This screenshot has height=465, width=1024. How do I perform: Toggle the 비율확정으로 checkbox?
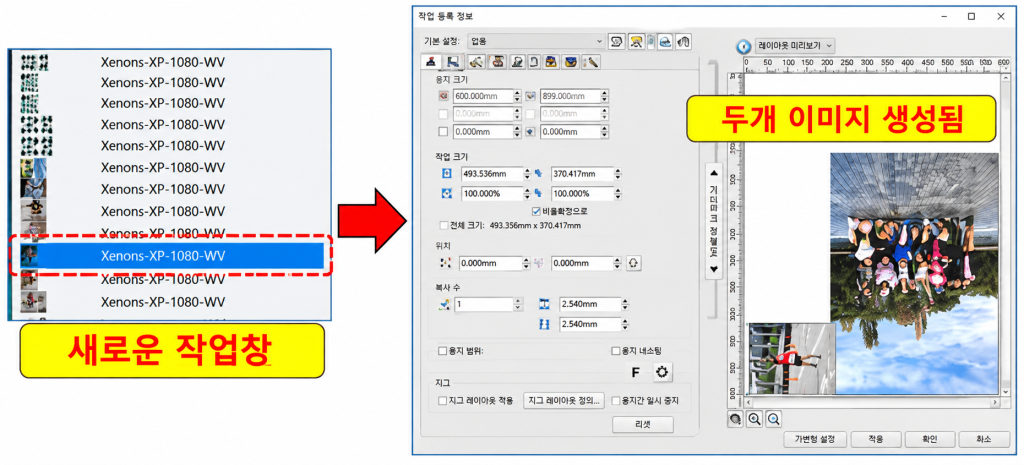536,211
